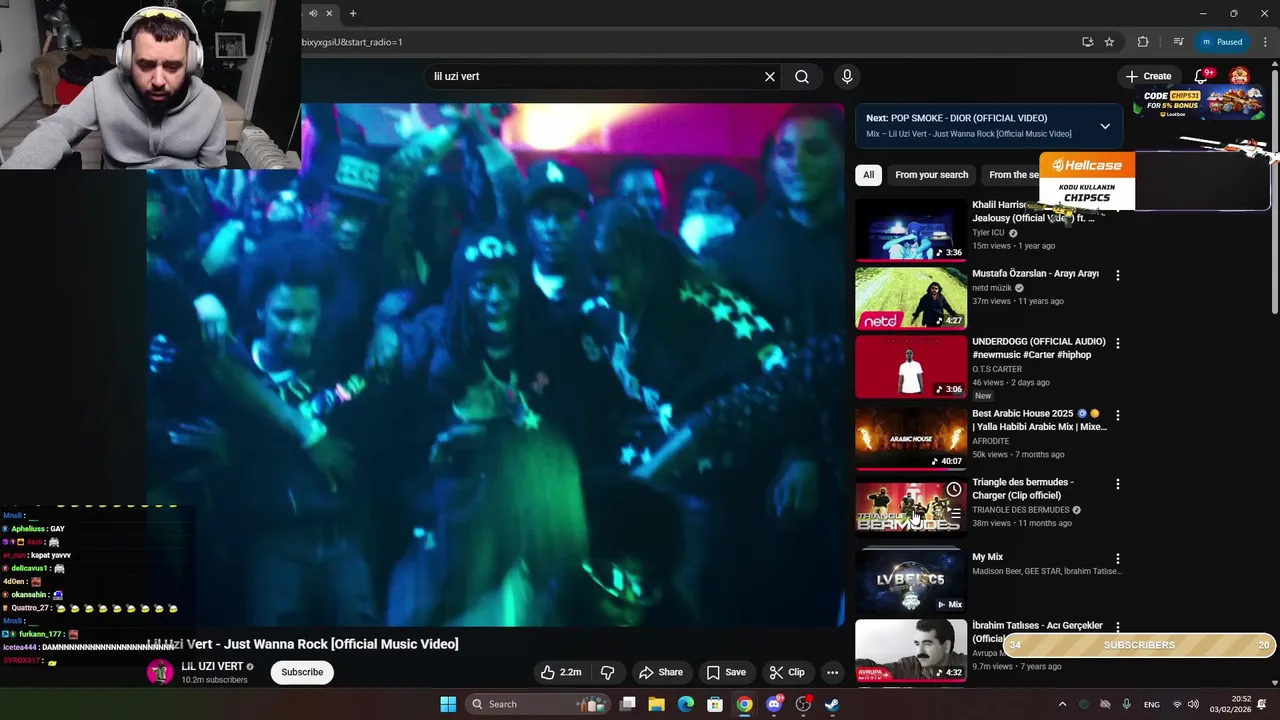This screenshot has width=1280, height=720.
Task: Open Khalil Harrison Jealousy video thumbnail
Action: click(x=911, y=229)
